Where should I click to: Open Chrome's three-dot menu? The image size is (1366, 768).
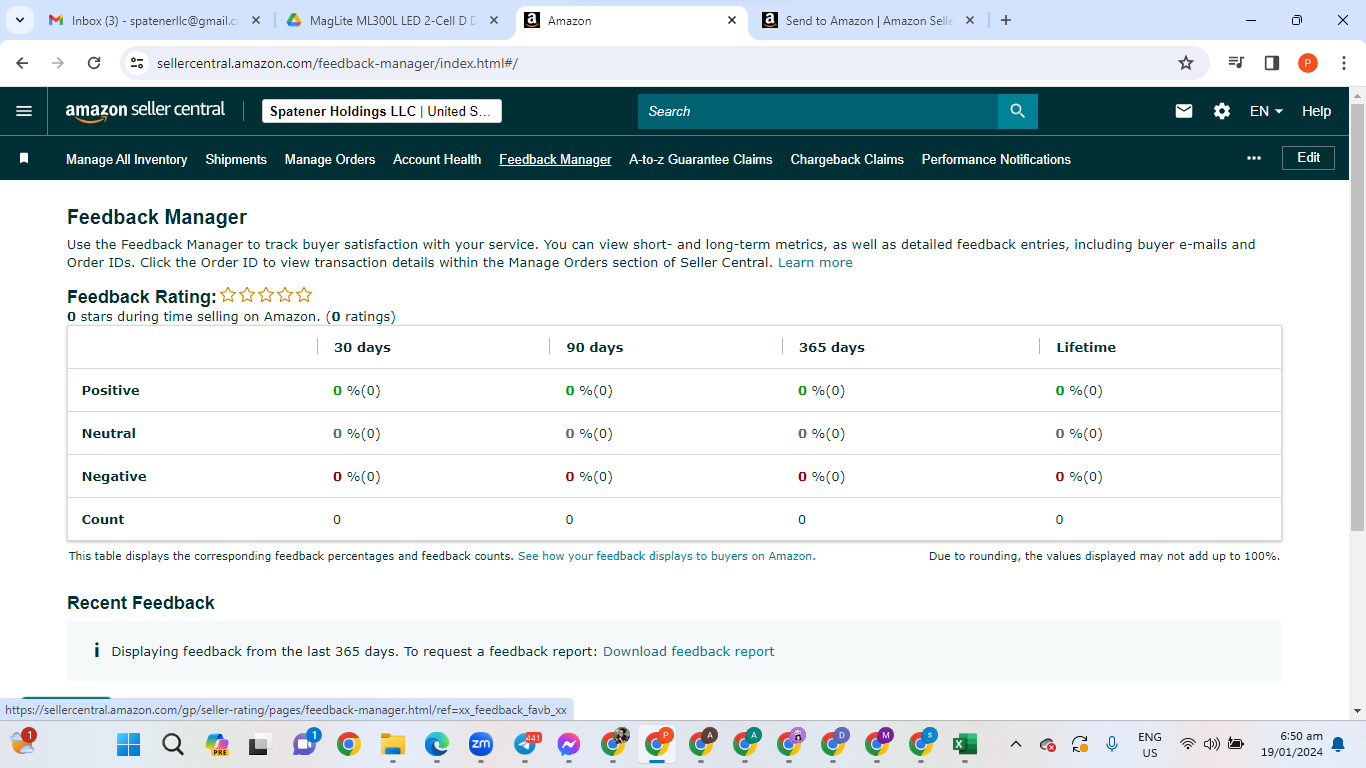pos(1343,63)
